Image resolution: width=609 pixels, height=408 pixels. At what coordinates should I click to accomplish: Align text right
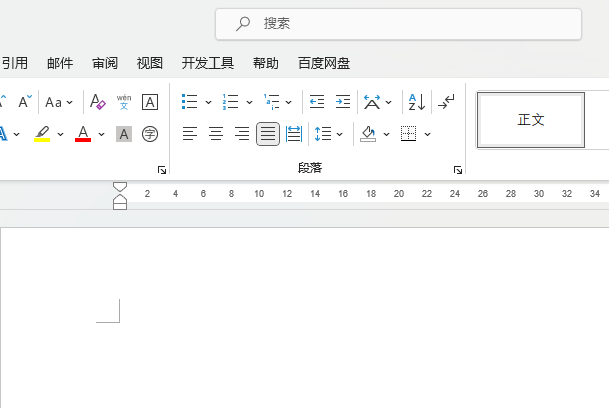click(x=242, y=134)
